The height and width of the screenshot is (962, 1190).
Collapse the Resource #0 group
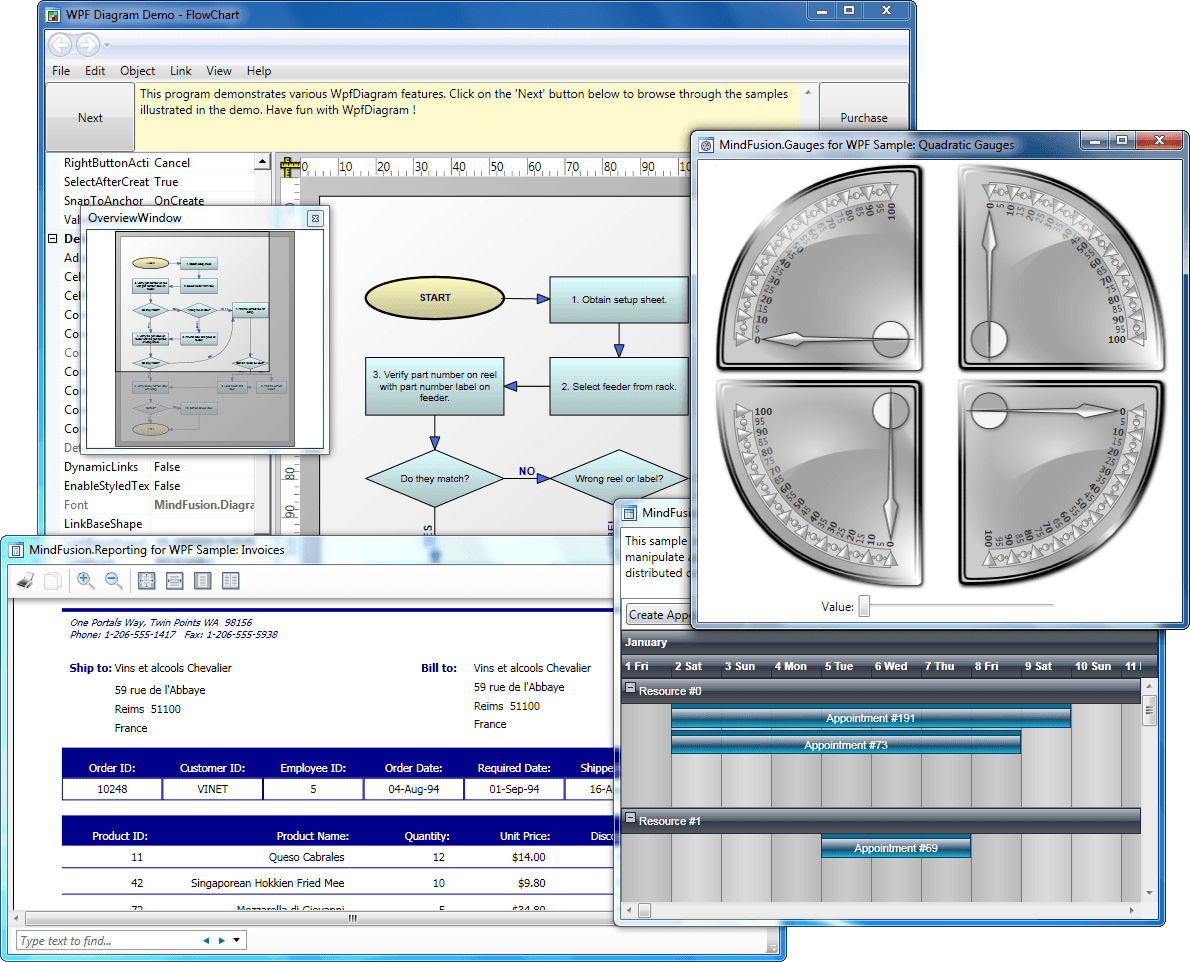coord(630,688)
